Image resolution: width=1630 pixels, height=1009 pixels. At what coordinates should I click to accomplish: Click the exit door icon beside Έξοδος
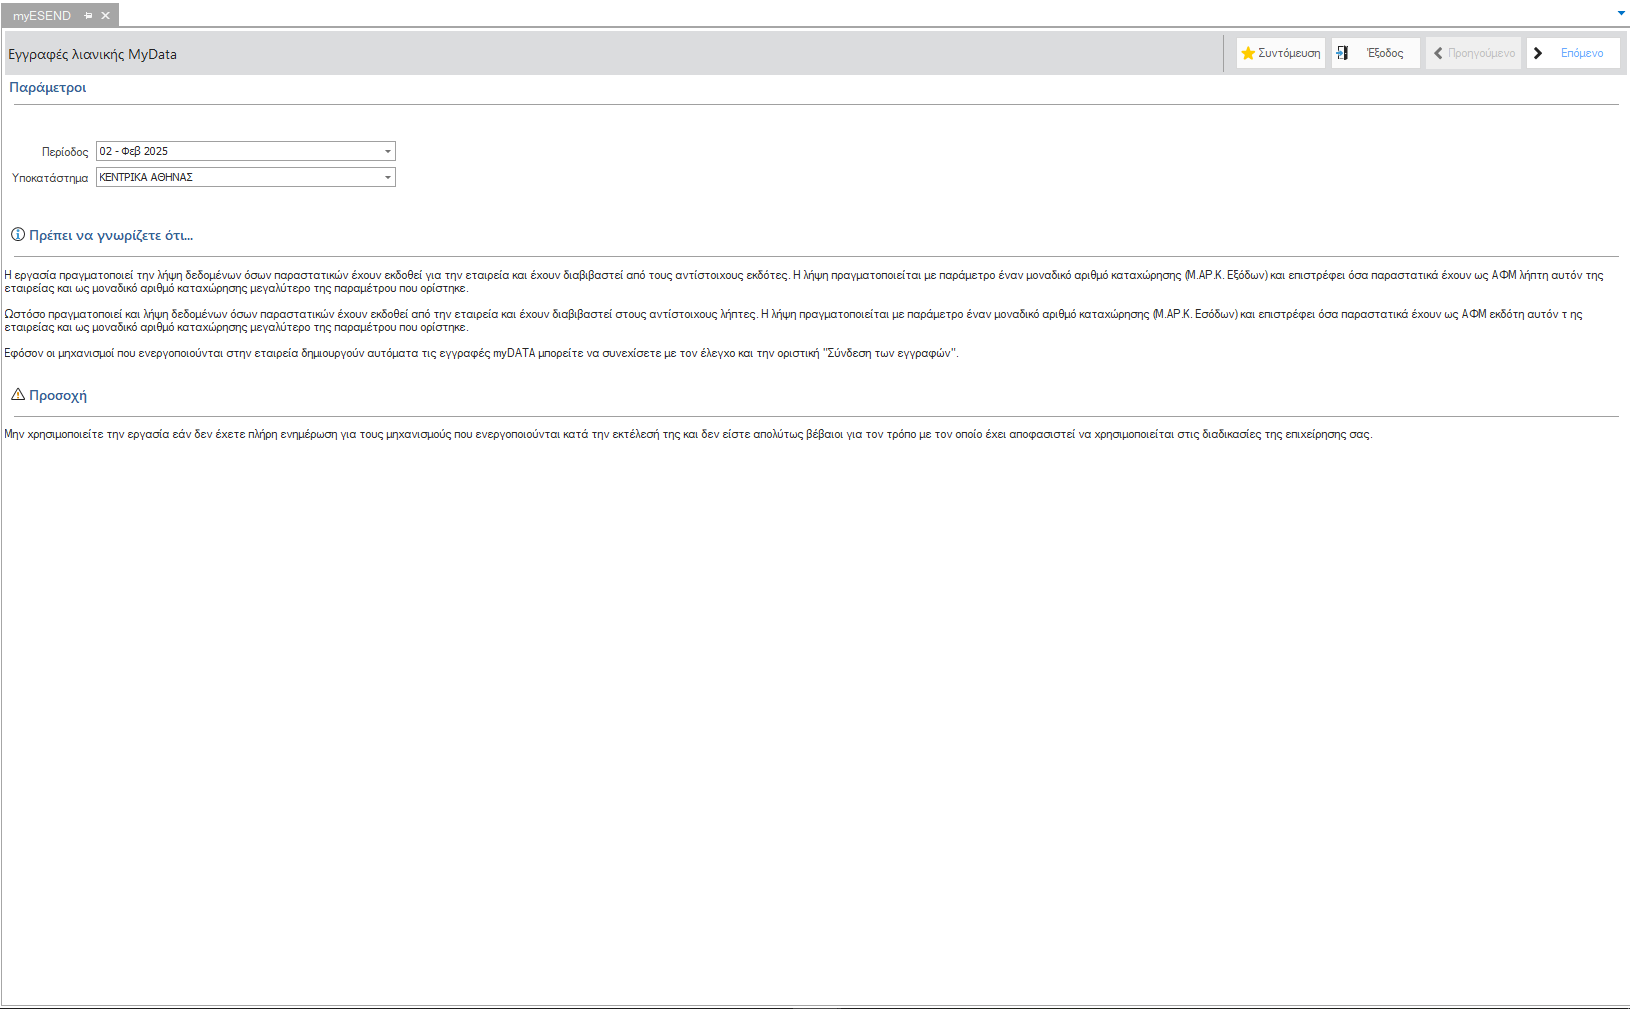1342,53
